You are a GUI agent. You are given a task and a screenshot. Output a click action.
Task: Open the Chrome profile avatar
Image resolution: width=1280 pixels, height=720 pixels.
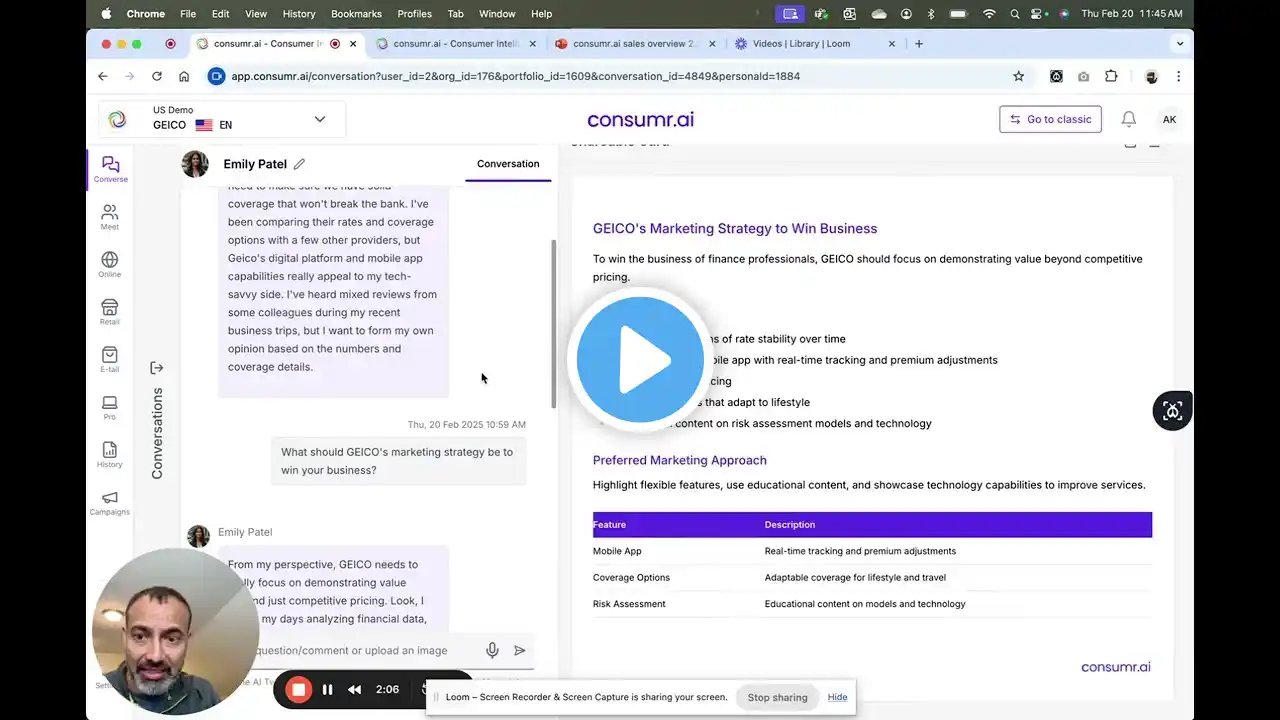pos(1151,76)
